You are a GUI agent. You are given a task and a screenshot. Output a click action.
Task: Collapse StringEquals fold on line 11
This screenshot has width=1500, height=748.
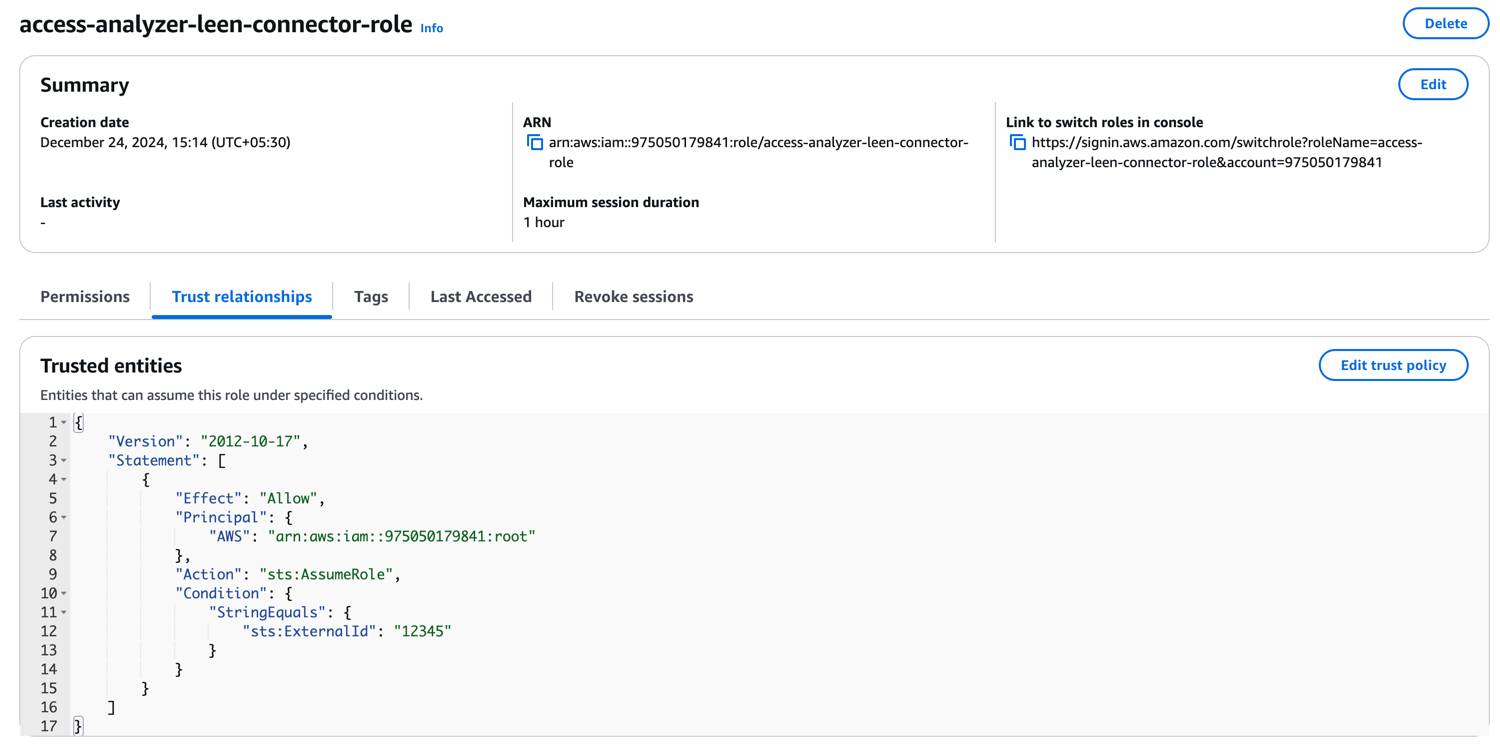click(x=64, y=613)
